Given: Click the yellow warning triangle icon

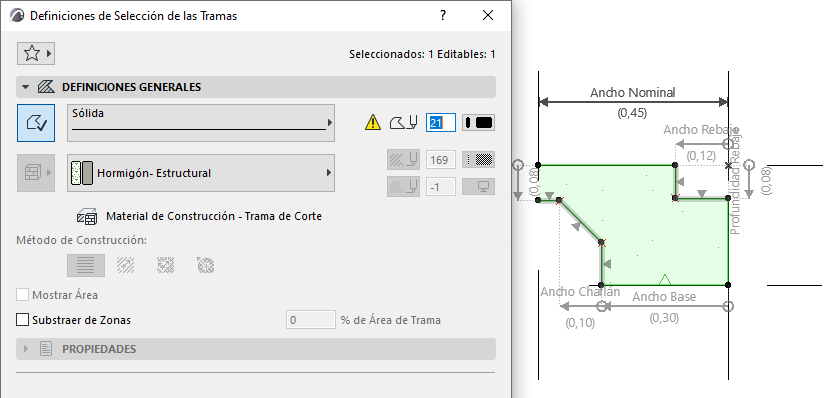Looking at the screenshot, I should (373, 123).
